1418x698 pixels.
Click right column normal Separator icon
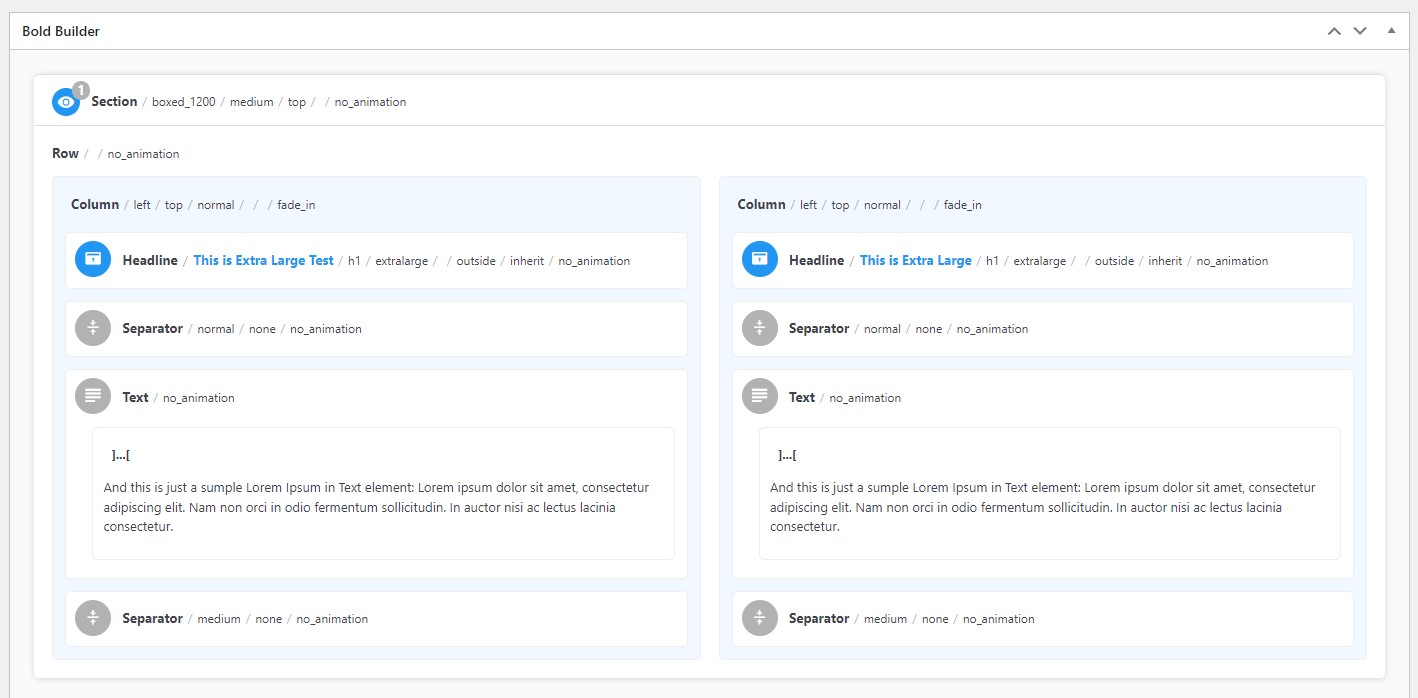[x=760, y=328]
